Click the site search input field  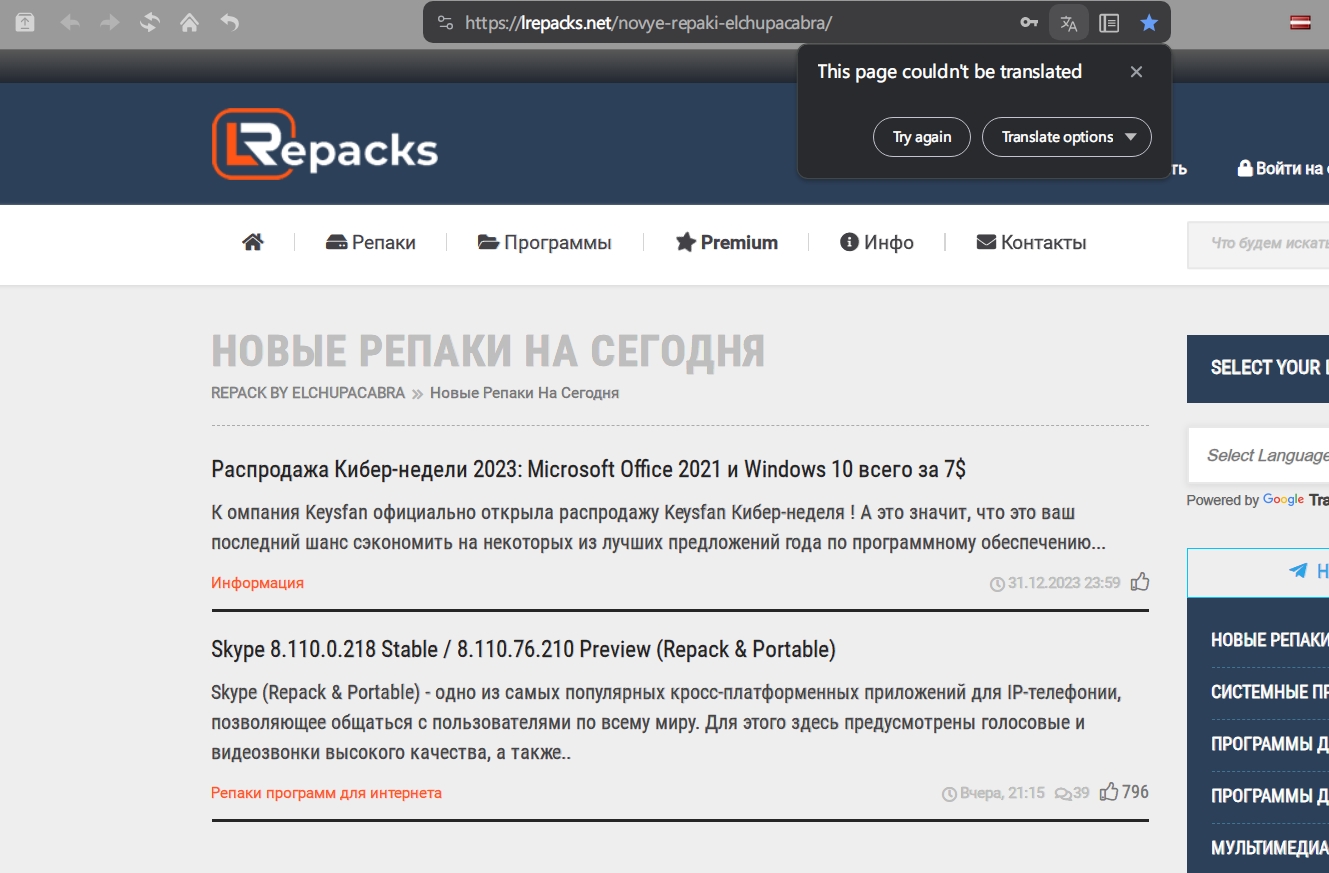pyautogui.click(x=1258, y=243)
